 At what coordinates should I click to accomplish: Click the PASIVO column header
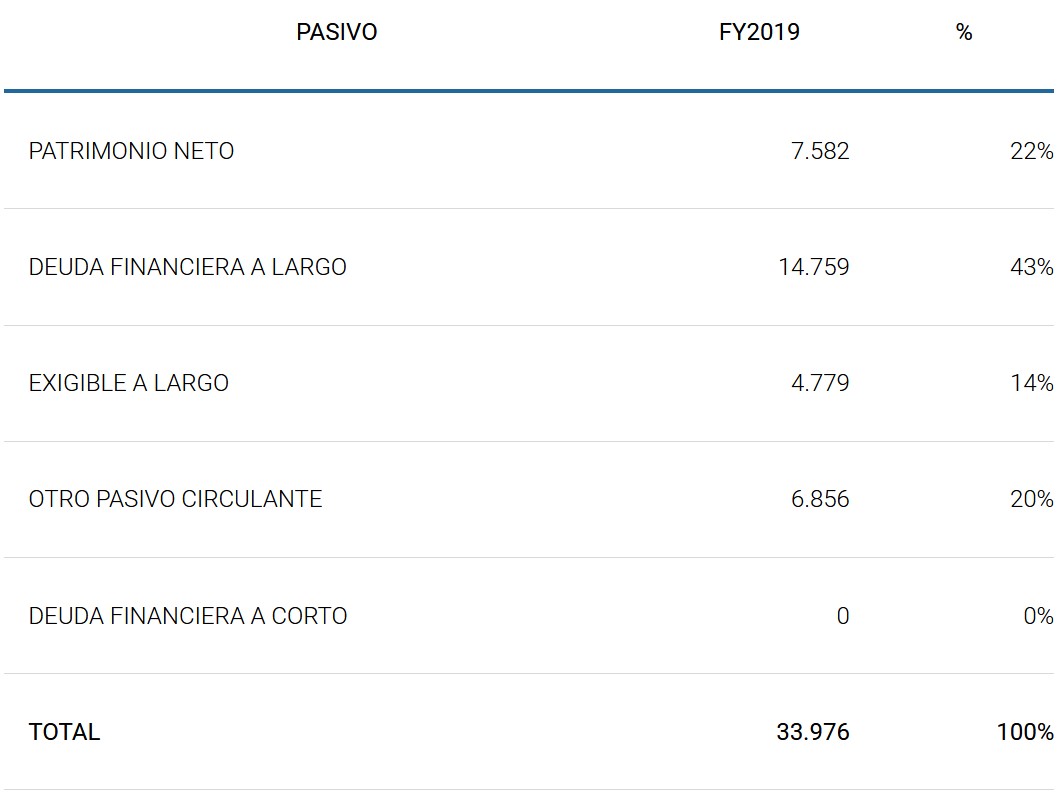(x=336, y=32)
